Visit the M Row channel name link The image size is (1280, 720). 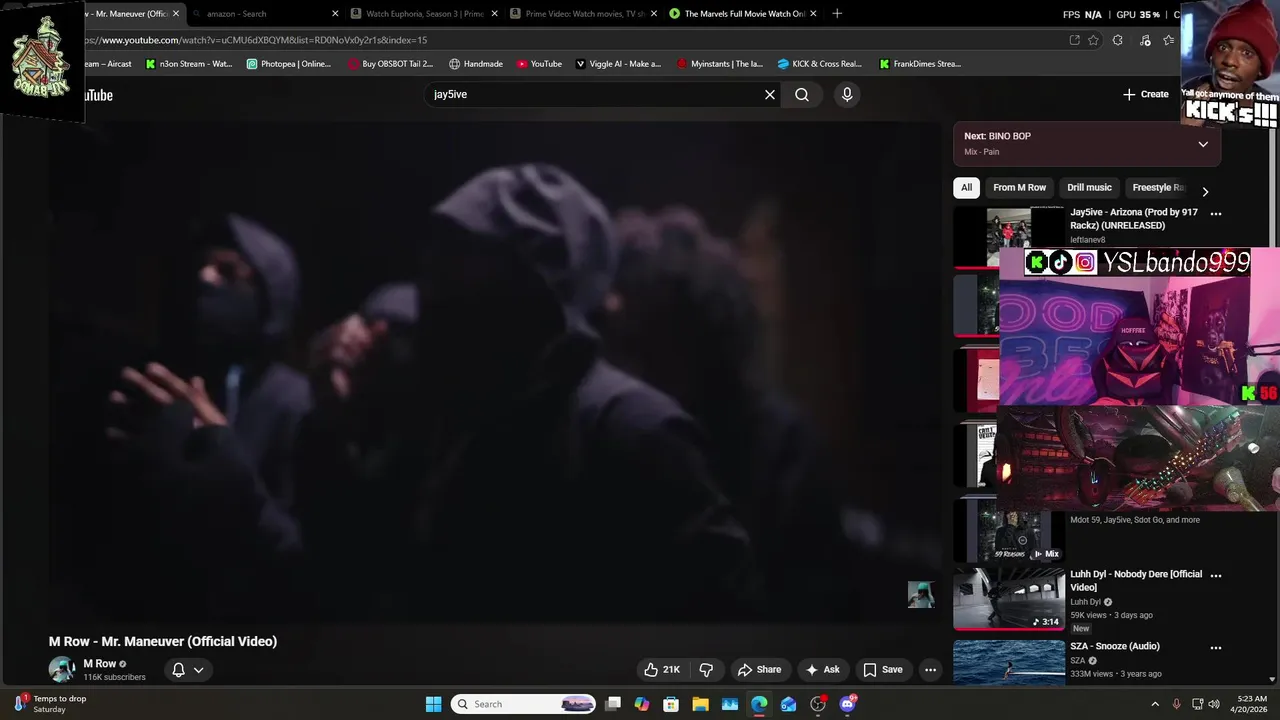pyautogui.click(x=99, y=664)
